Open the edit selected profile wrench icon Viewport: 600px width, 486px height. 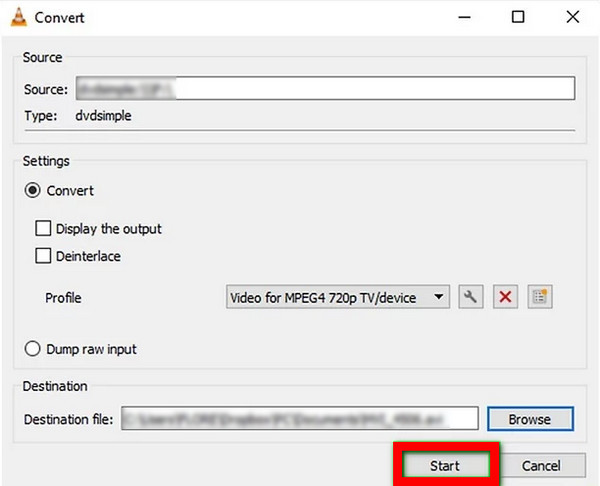coord(471,297)
